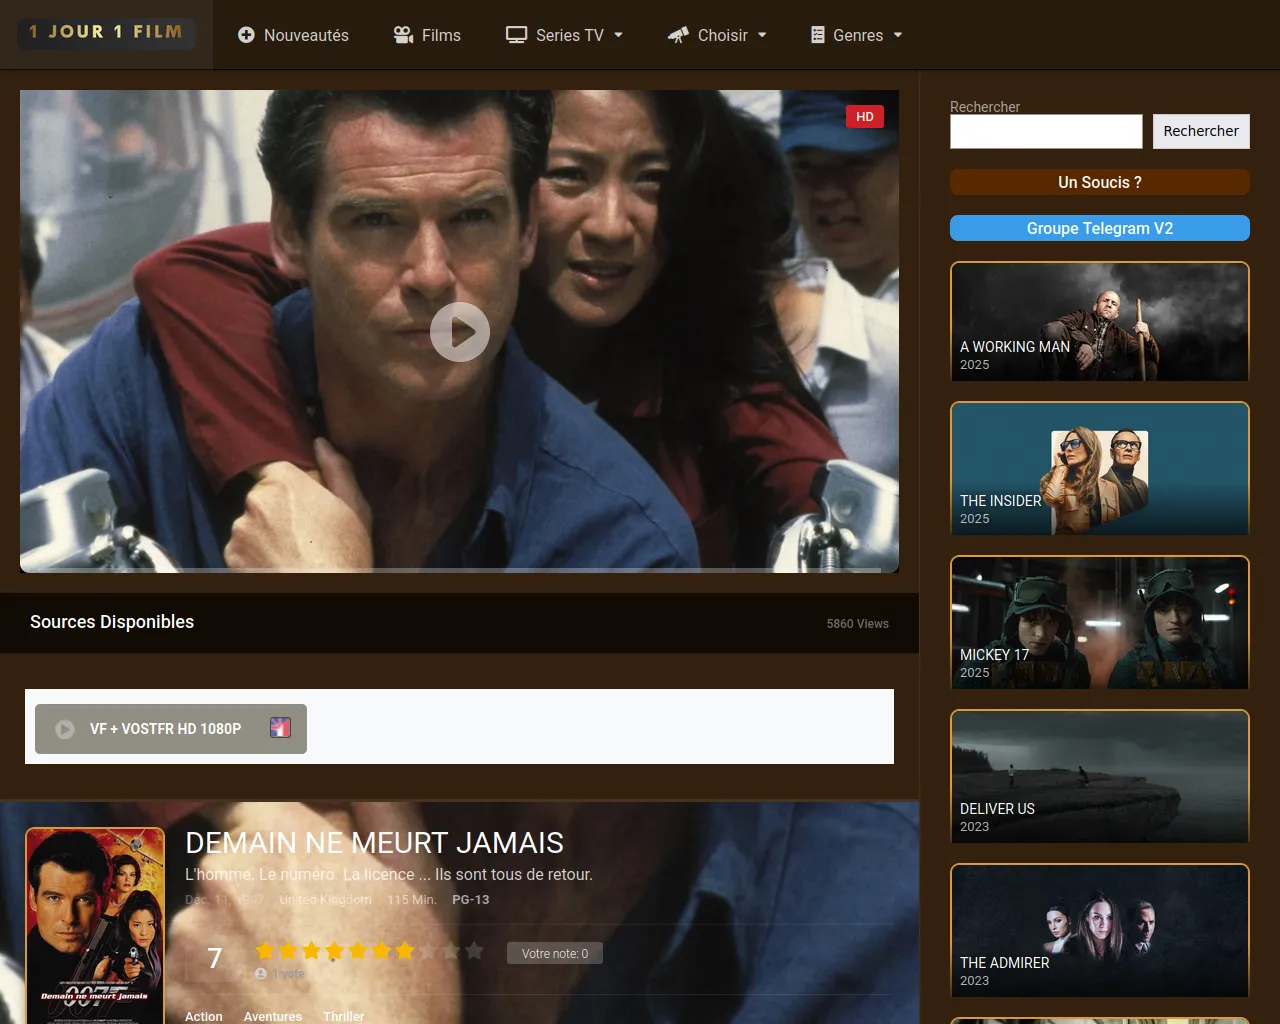Open The Admirer movie card
Image resolution: width=1280 pixels, height=1024 pixels.
point(1100,931)
